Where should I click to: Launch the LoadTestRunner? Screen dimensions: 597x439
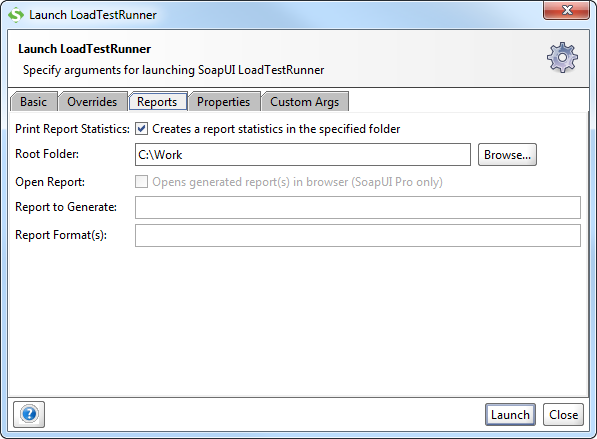(510, 414)
